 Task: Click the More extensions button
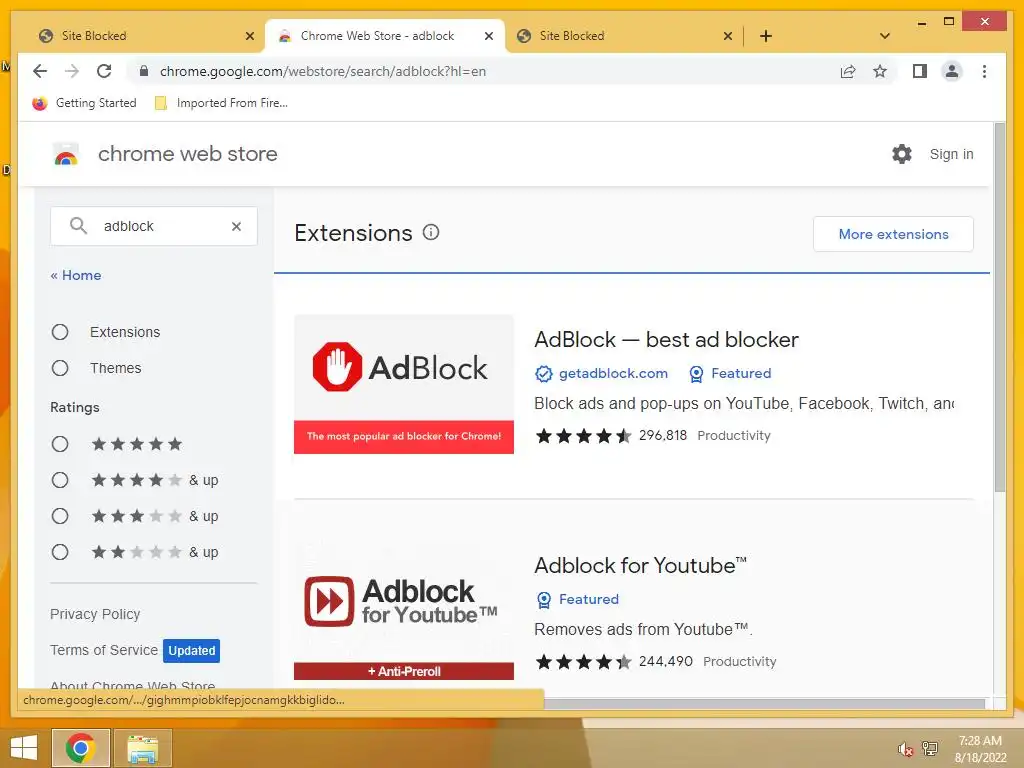coord(893,234)
